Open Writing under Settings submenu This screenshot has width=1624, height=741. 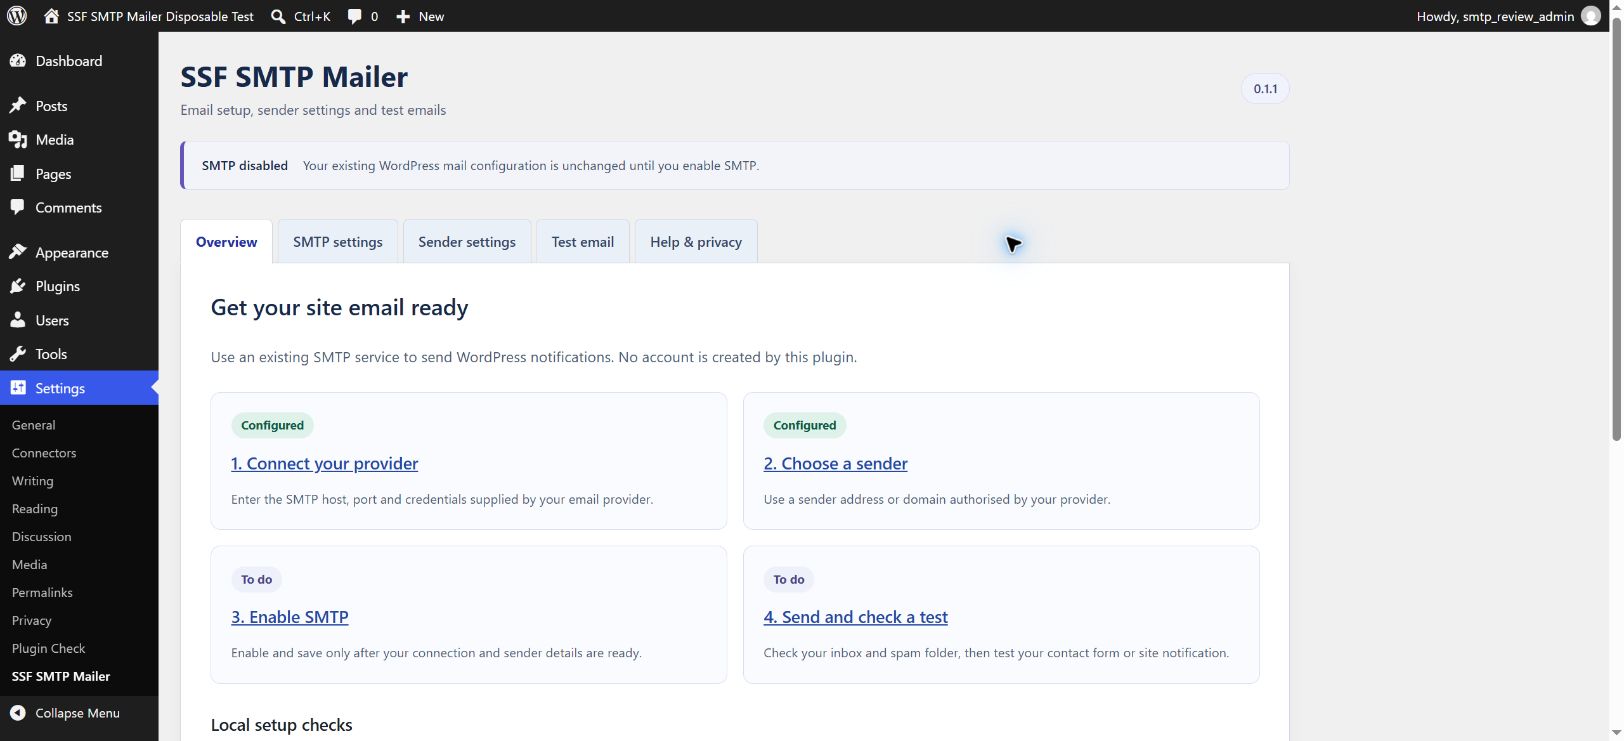click(33, 481)
